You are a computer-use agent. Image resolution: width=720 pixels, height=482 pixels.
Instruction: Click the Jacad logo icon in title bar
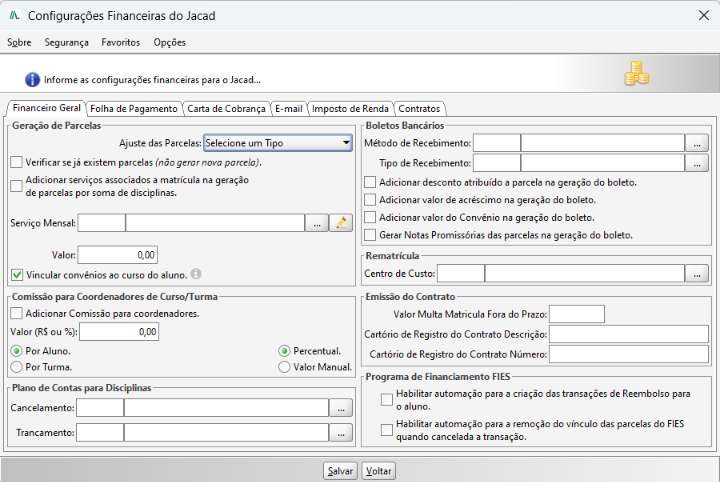[x=14, y=16]
